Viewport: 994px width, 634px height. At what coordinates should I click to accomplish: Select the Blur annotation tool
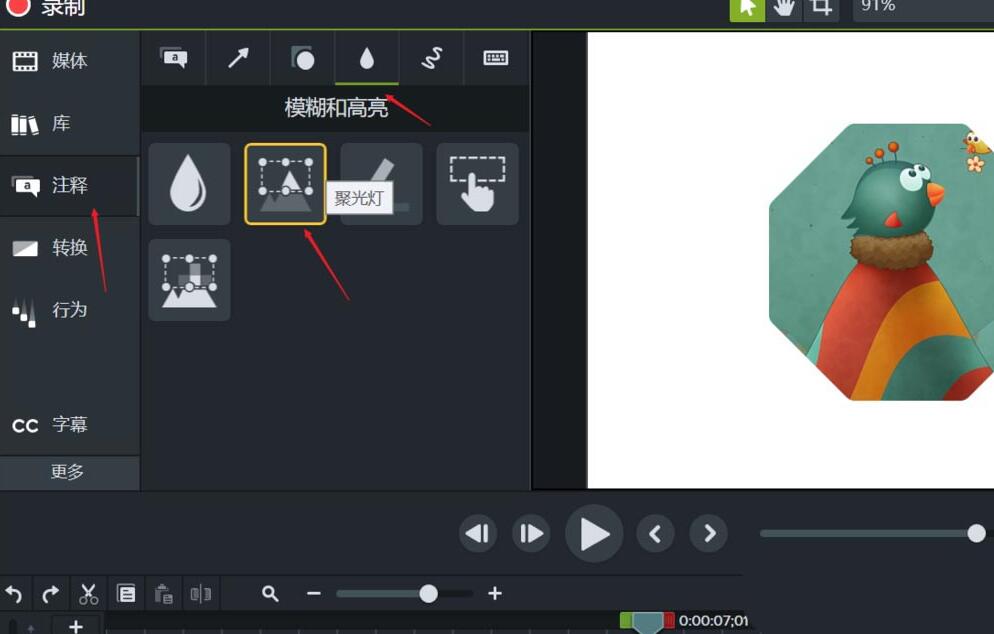(189, 183)
